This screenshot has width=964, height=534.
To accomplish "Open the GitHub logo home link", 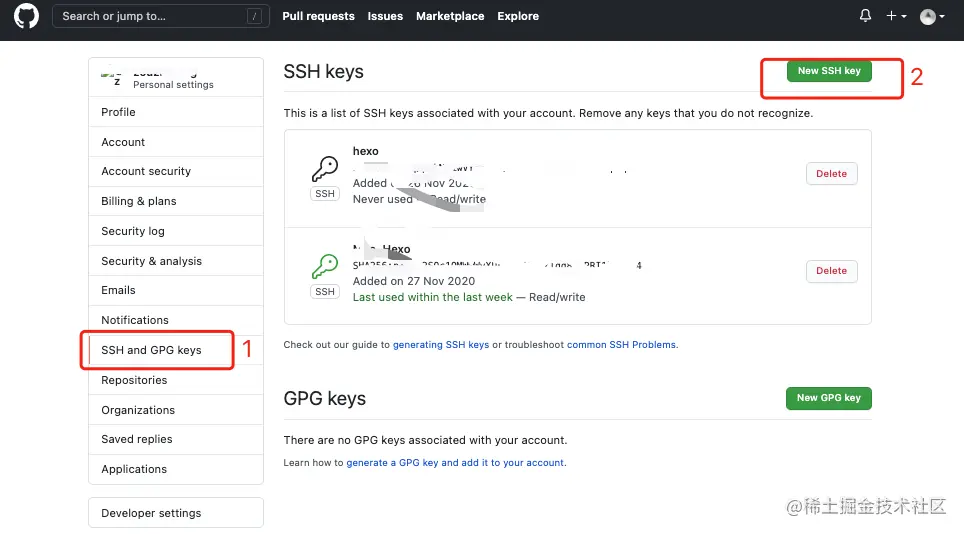I will (26, 16).
